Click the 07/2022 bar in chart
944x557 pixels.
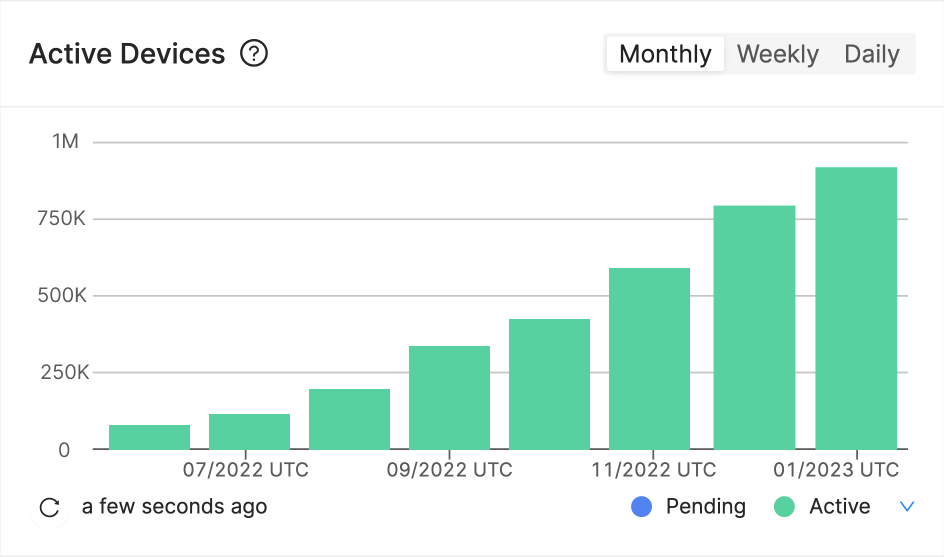(249, 431)
